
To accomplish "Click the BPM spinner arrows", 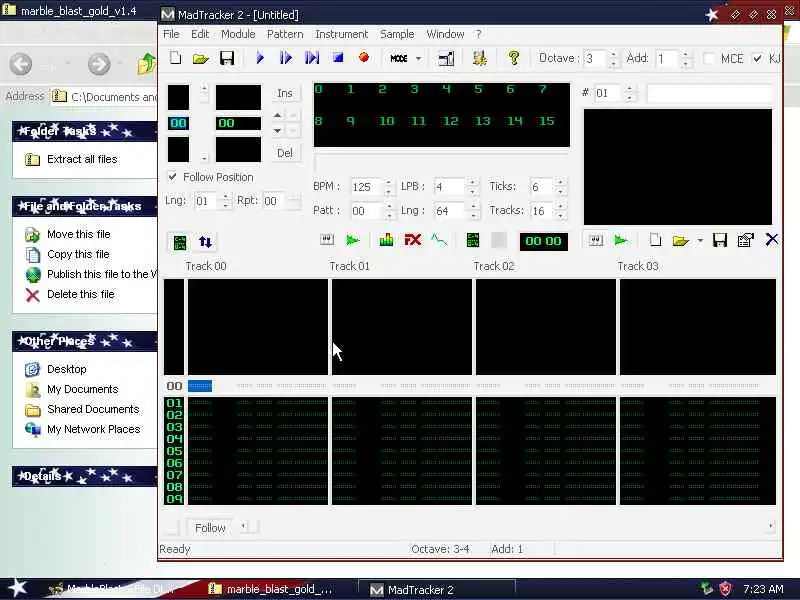I will [x=389, y=186].
